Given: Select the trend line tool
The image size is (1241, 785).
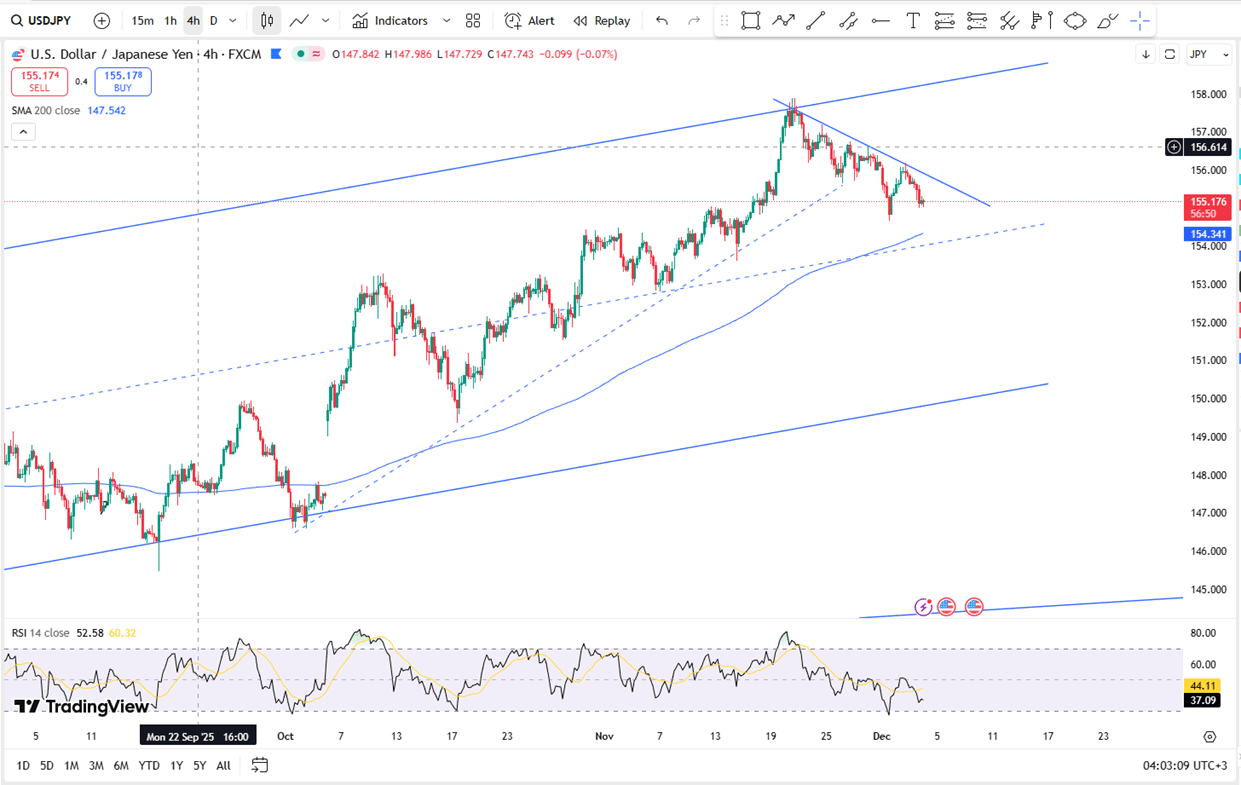Looking at the screenshot, I should pos(815,21).
